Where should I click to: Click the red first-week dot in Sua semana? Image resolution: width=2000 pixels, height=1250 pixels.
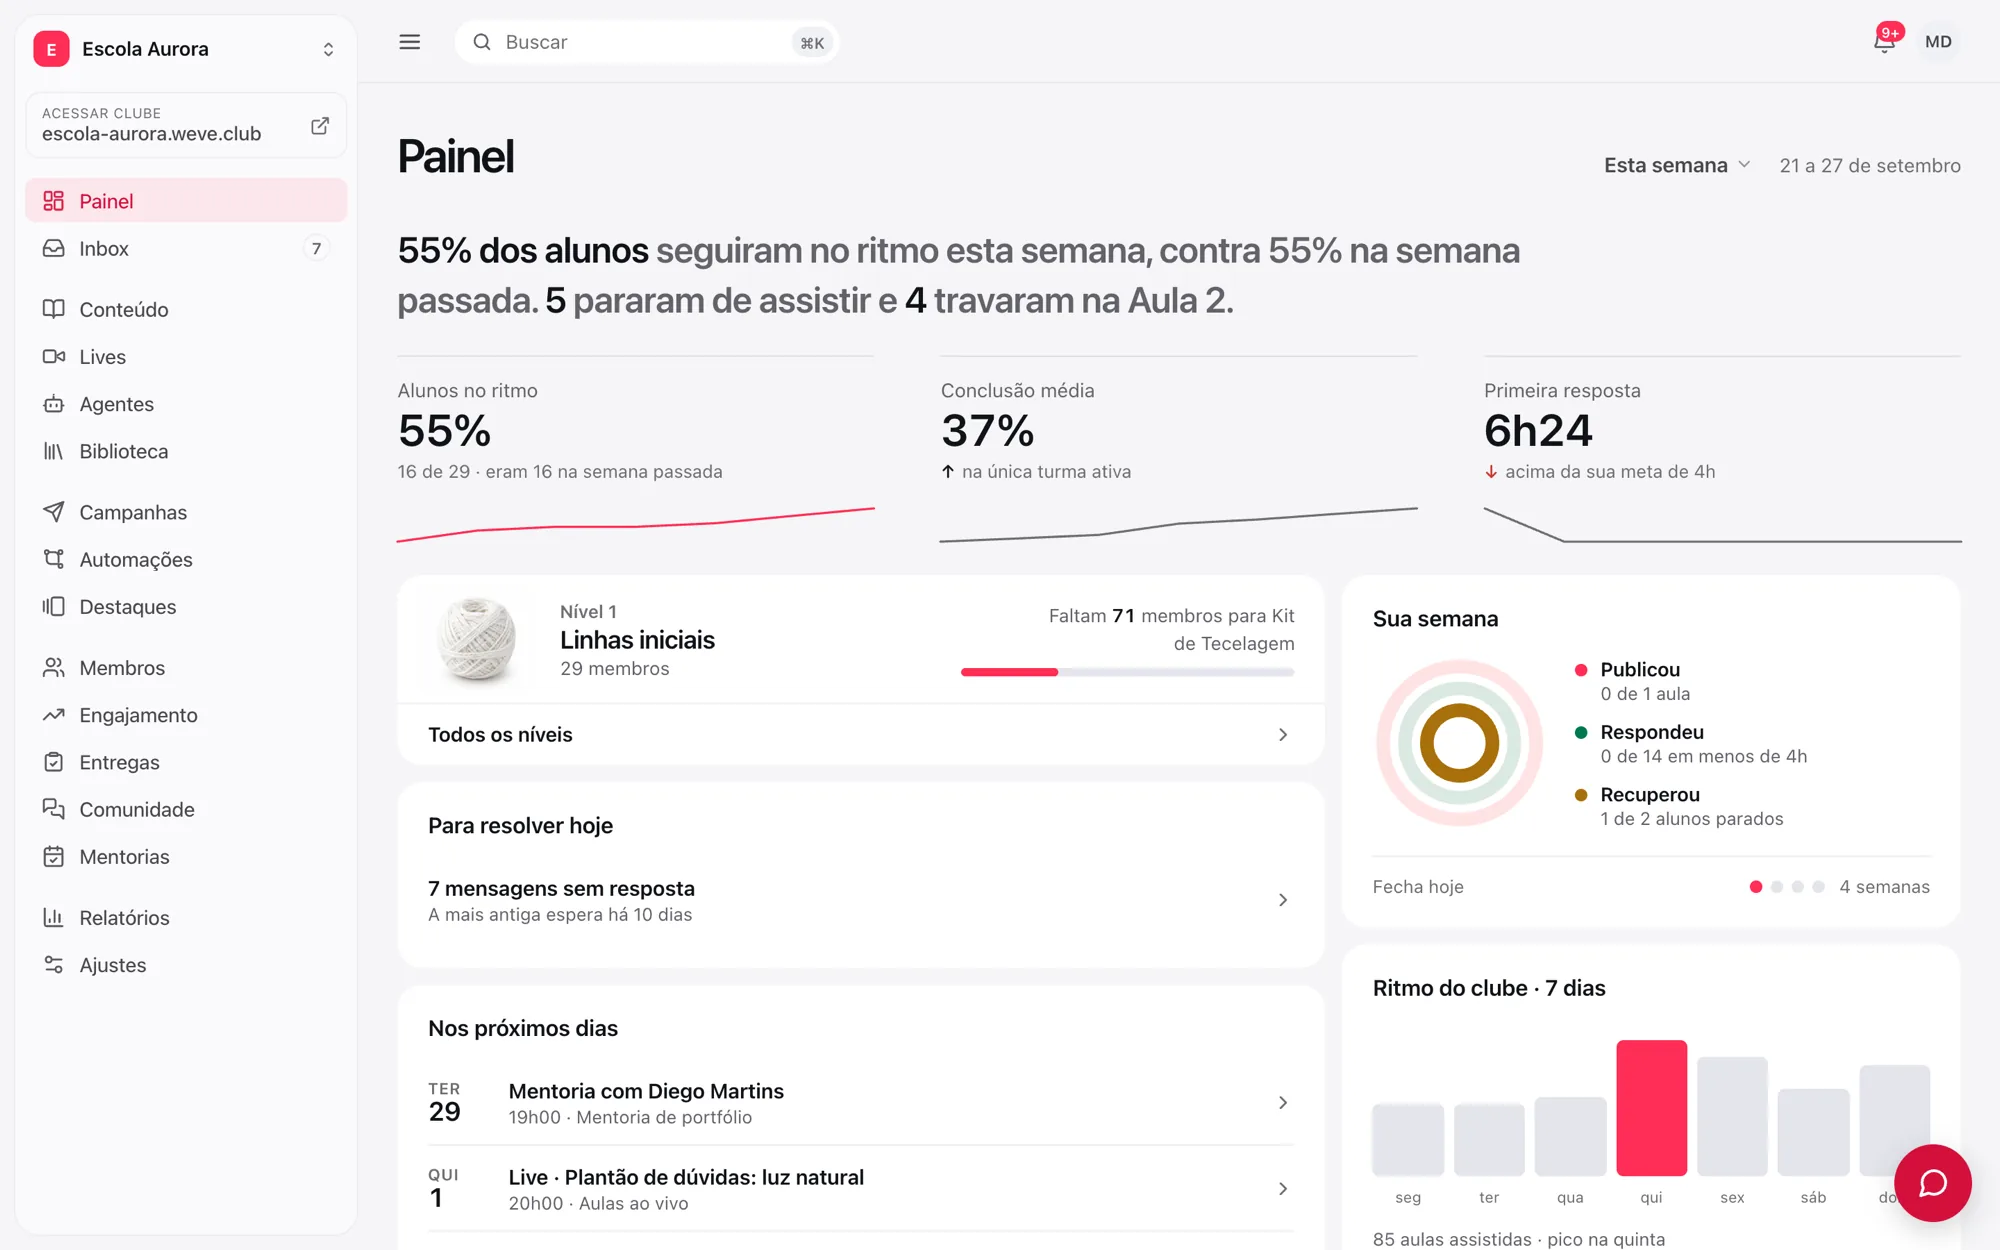[x=1755, y=887]
